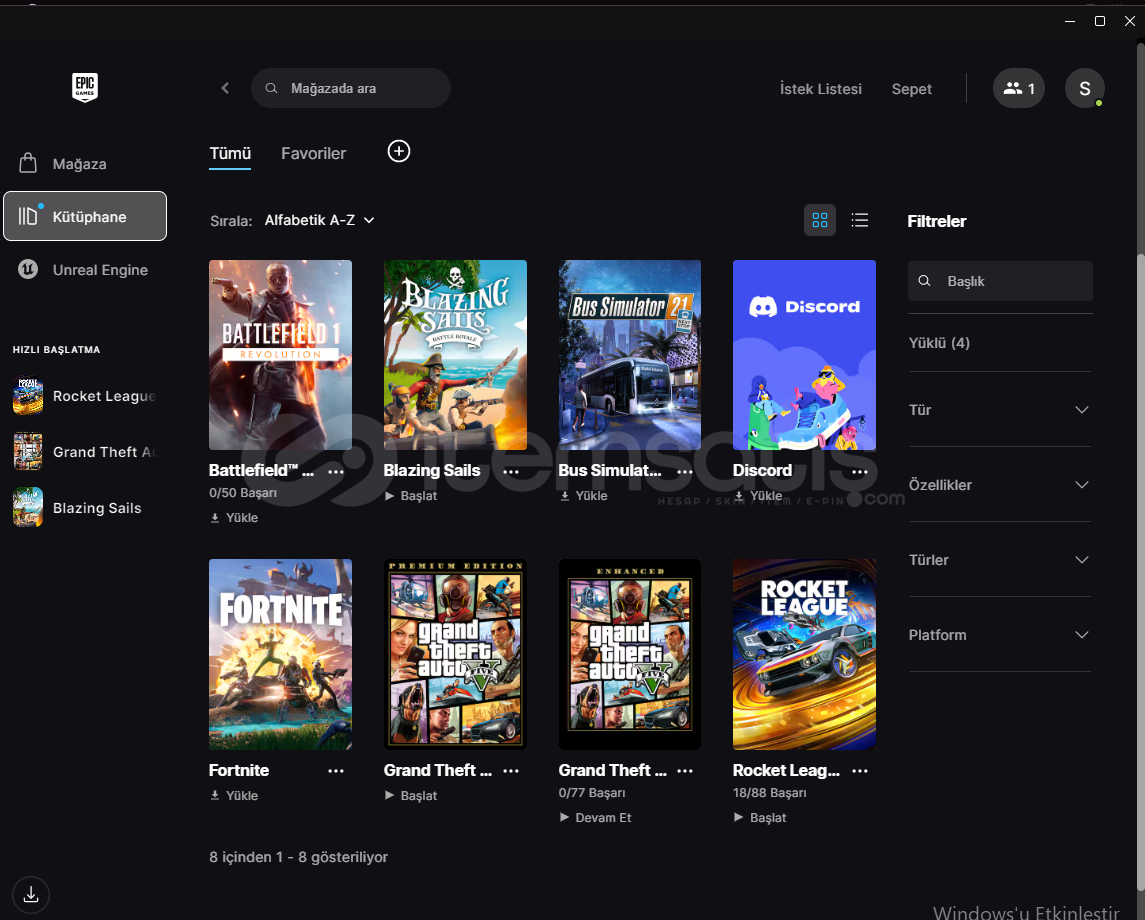Click Başlat under Rocket League
Viewport: 1145px width, 920px height.
(x=760, y=818)
